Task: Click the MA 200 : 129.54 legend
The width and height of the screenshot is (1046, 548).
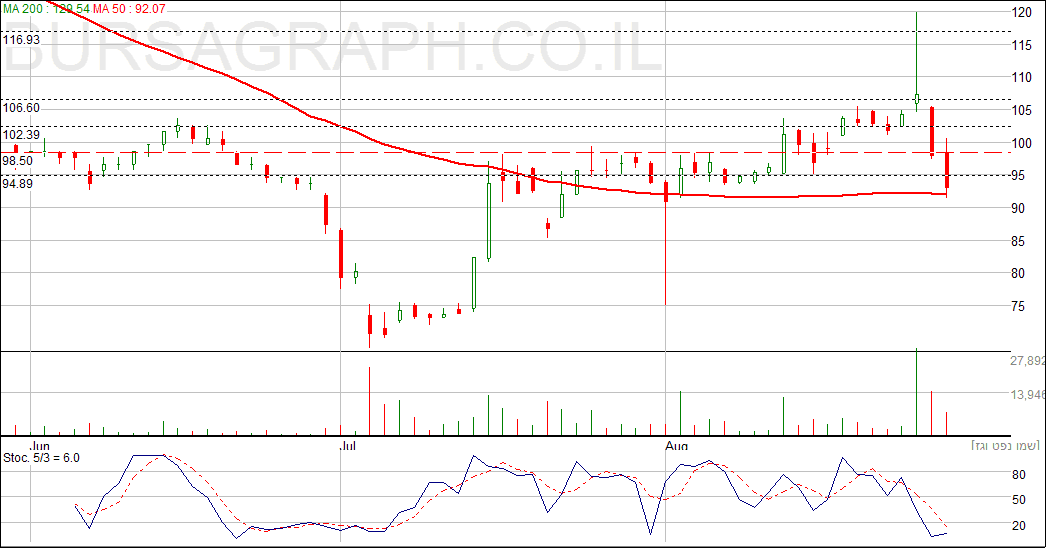Action: point(46,9)
